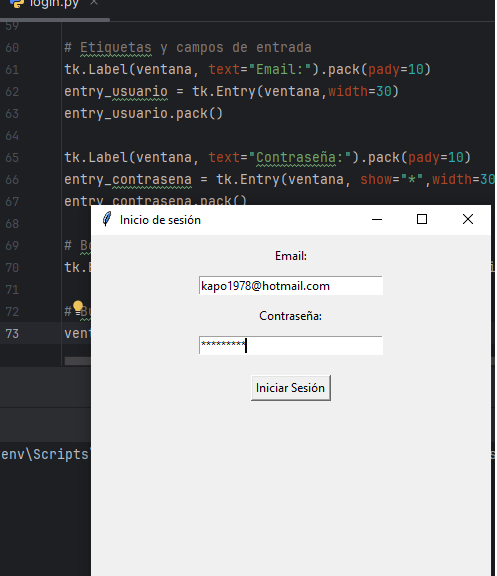The image size is (497, 576).
Task: Click the Tk feather icon in the title bar
Action: click(107, 219)
